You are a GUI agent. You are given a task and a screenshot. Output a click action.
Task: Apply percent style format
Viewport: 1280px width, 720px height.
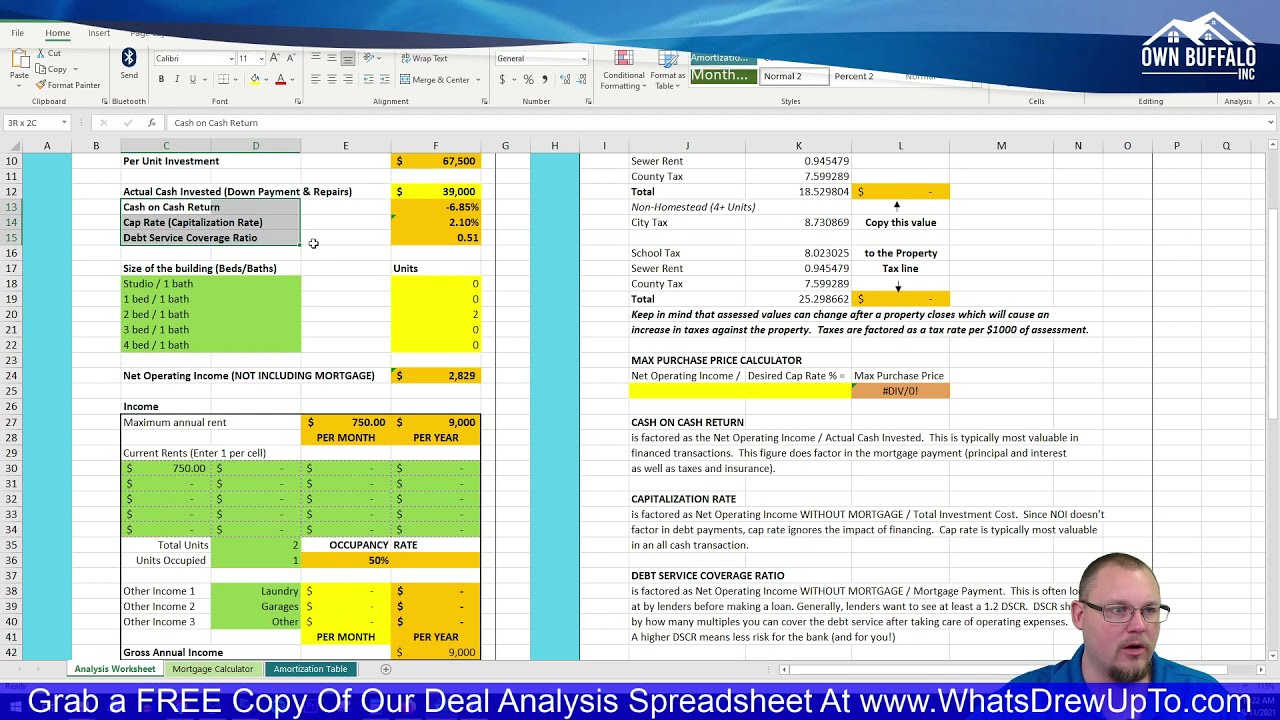pyautogui.click(x=528, y=79)
